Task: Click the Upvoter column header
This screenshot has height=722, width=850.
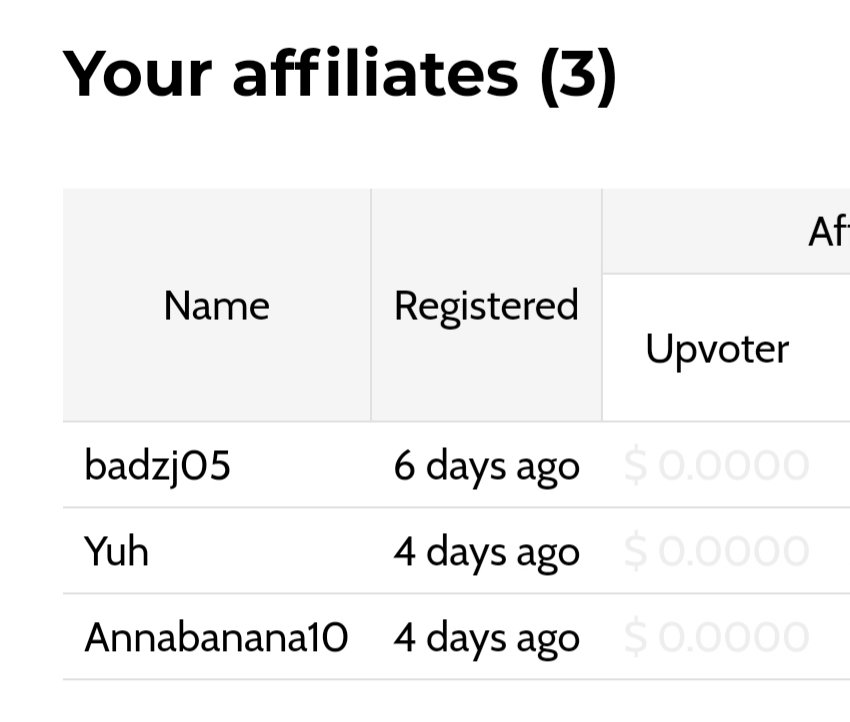Action: [717, 350]
